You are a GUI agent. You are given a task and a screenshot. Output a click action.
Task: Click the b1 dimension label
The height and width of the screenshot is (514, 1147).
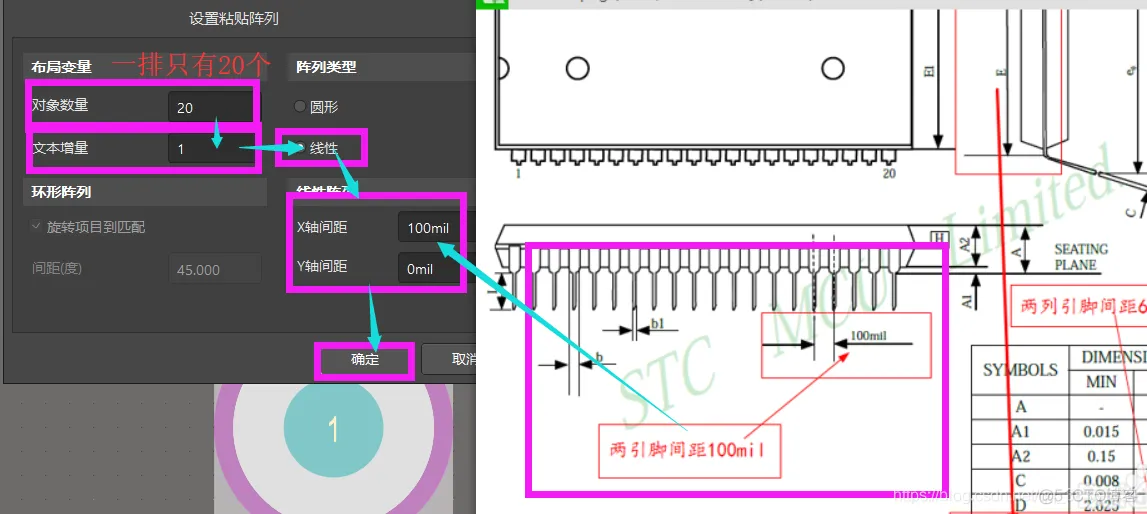[656, 323]
